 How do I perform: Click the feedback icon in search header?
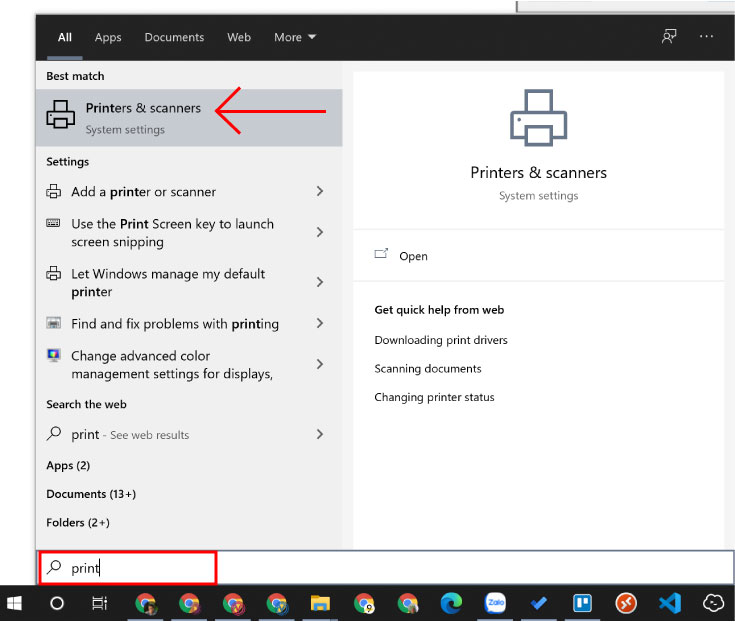(669, 37)
